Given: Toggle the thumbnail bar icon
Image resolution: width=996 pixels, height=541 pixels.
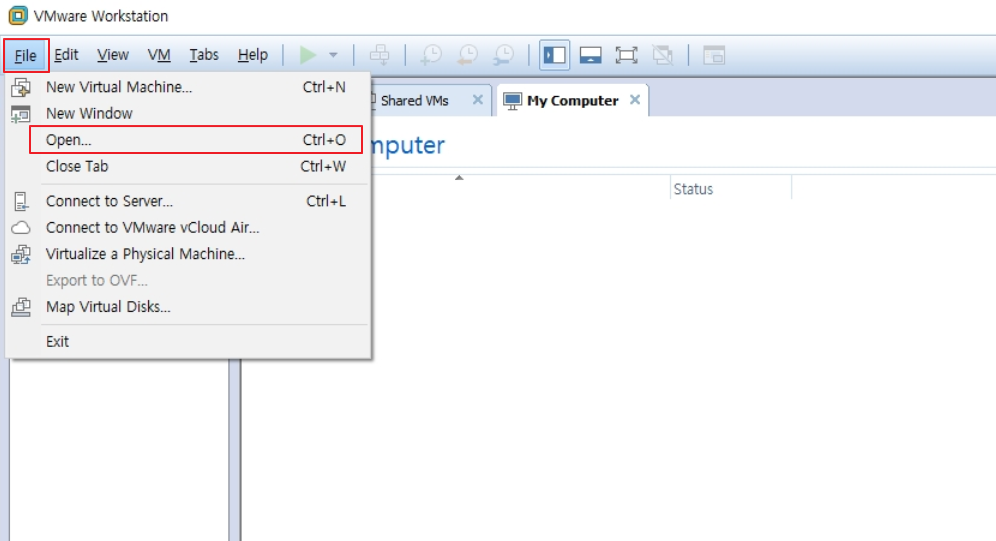Looking at the screenshot, I should point(591,55).
